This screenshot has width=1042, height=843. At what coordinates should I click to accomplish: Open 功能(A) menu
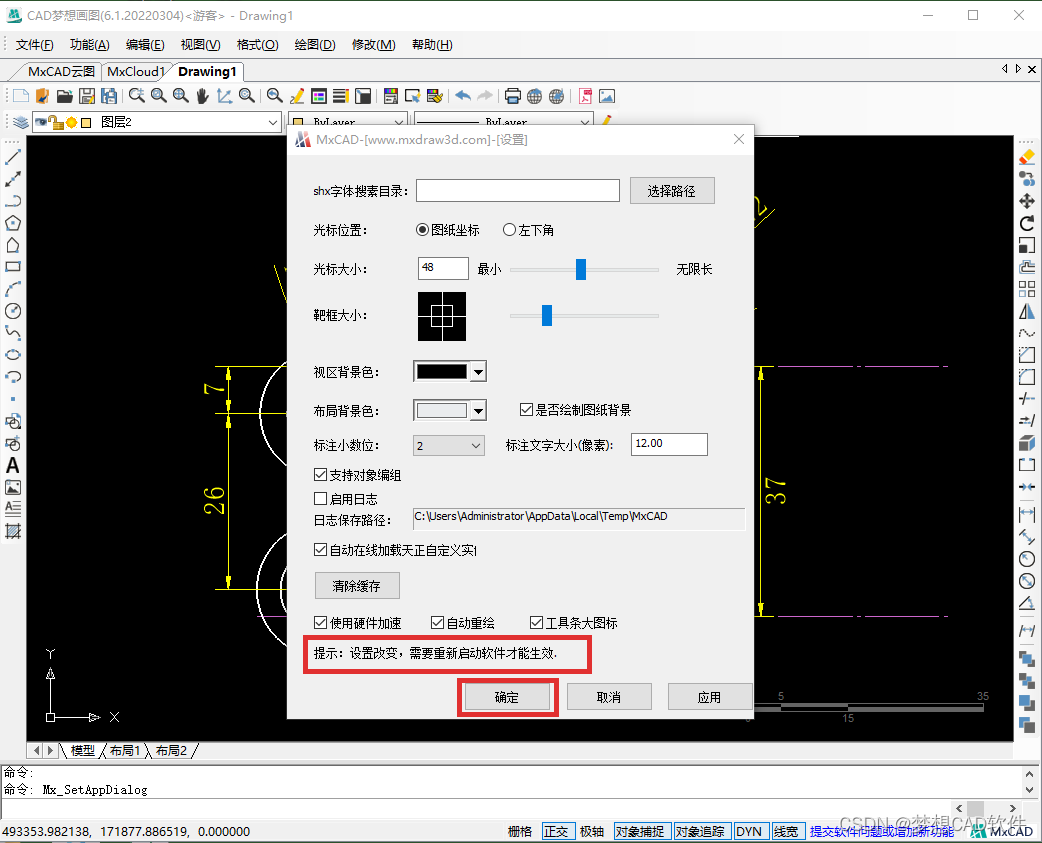tap(89, 45)
